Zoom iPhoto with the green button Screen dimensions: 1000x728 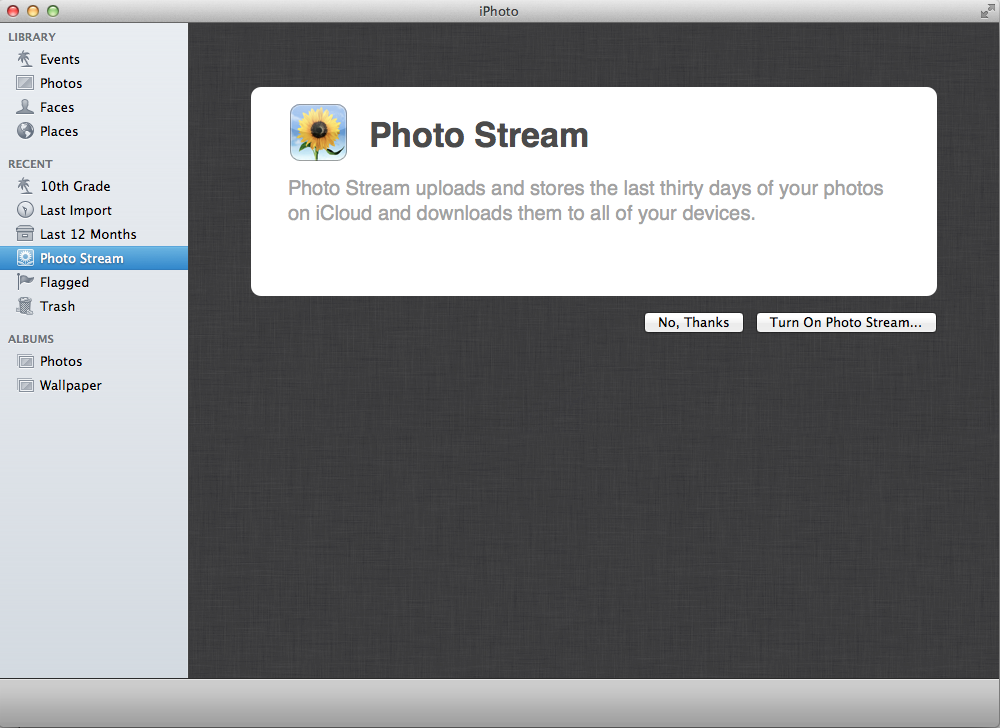coord(54,11)
